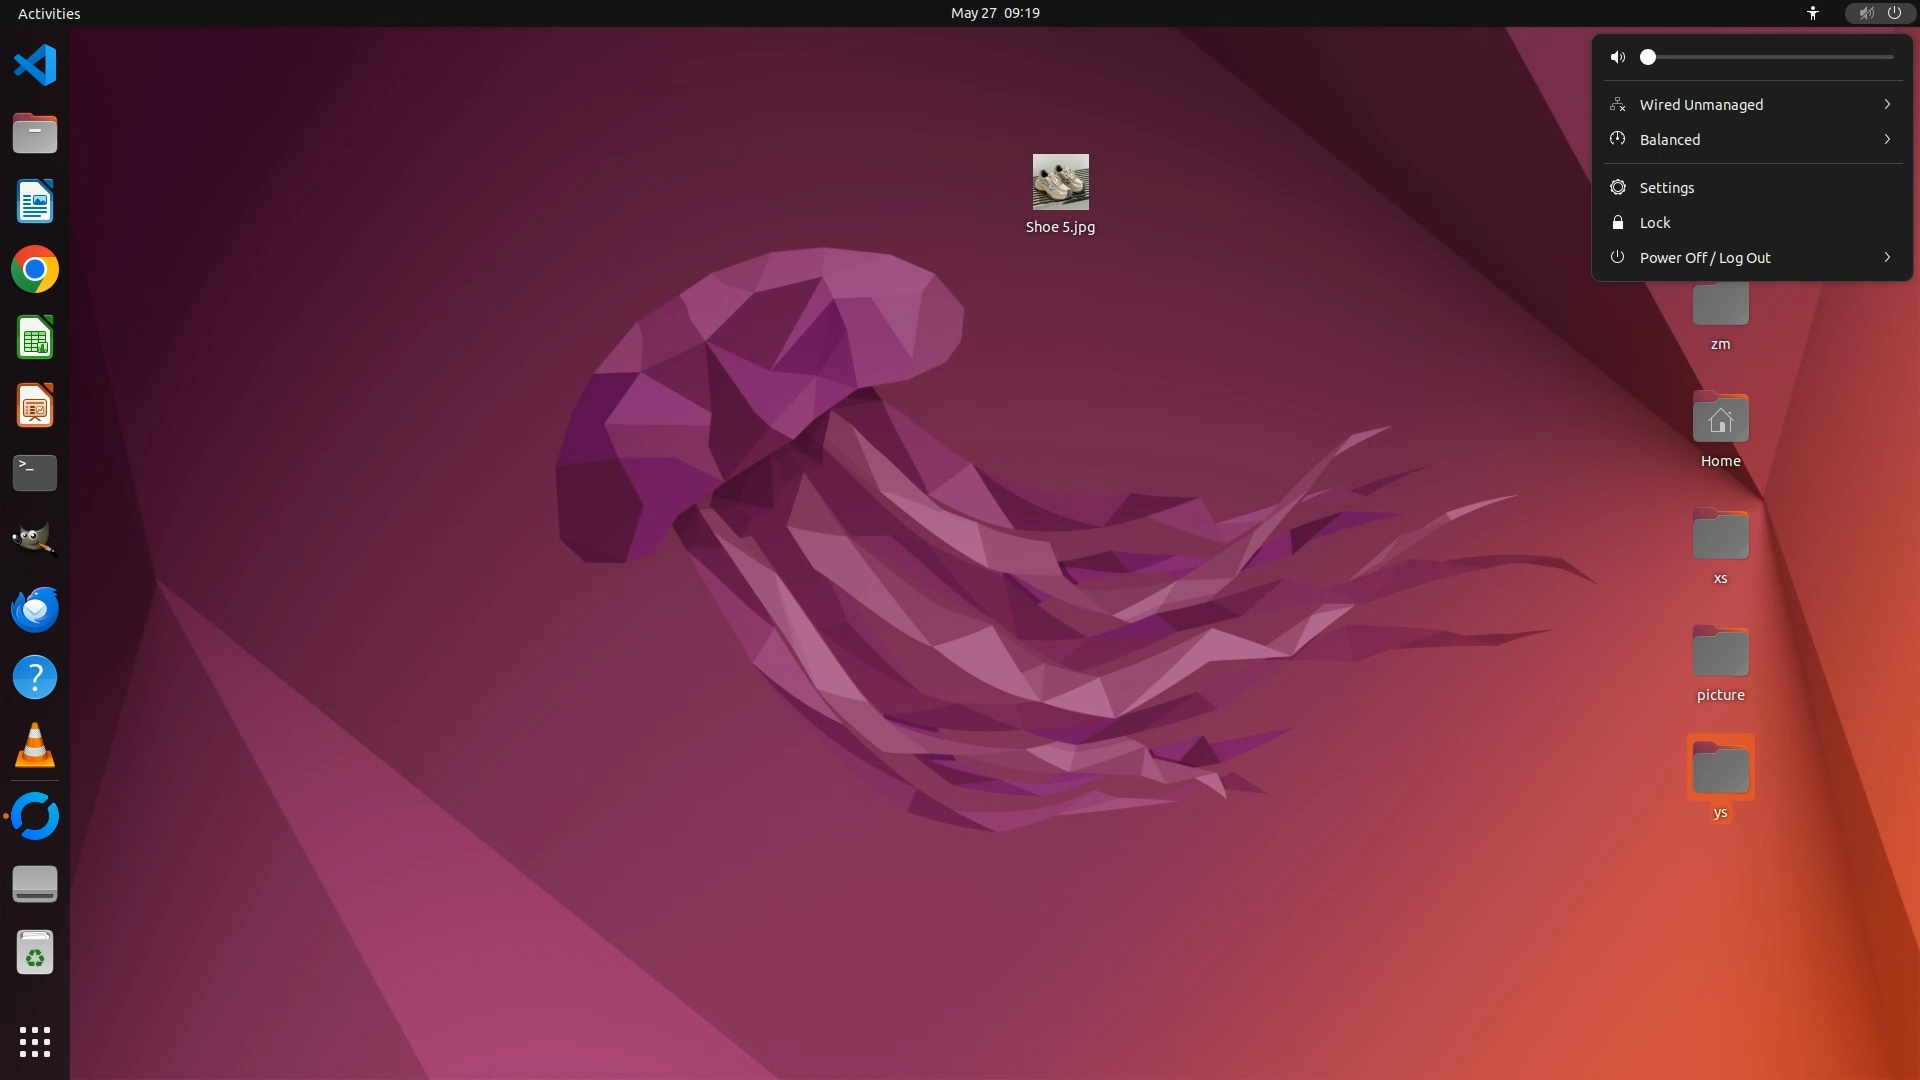
Task: Open Settings from system menu
Action: pos(1667,188)
